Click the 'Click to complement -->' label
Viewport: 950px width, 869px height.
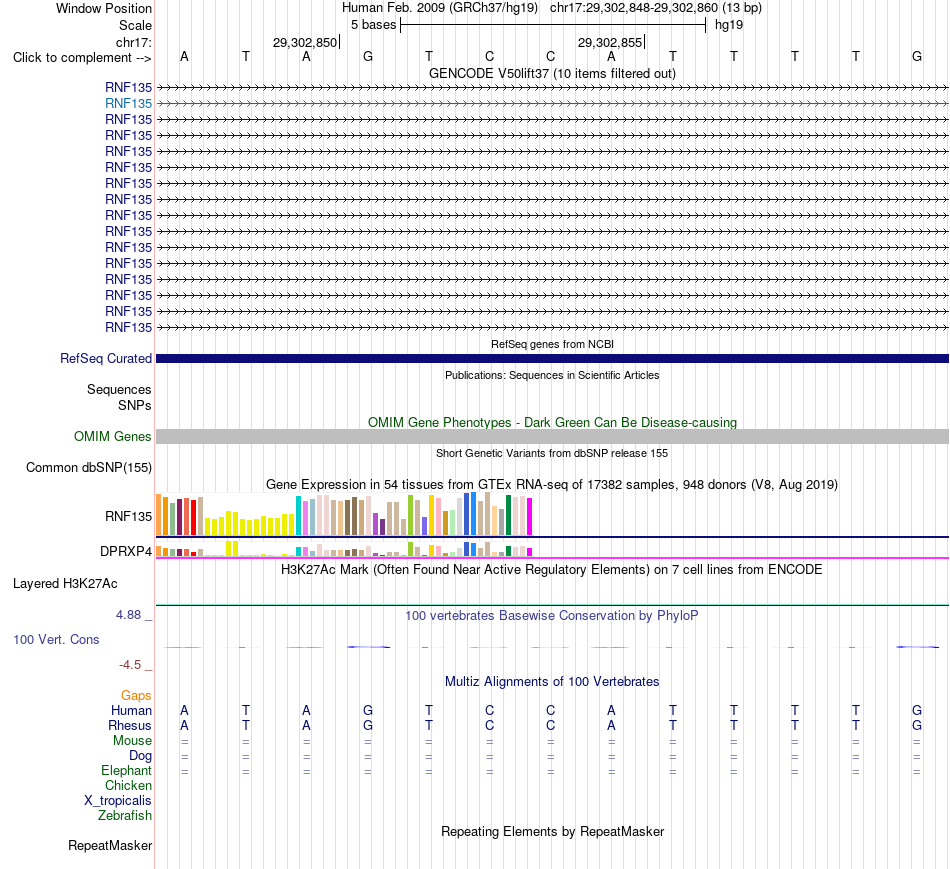pos(82,58)
